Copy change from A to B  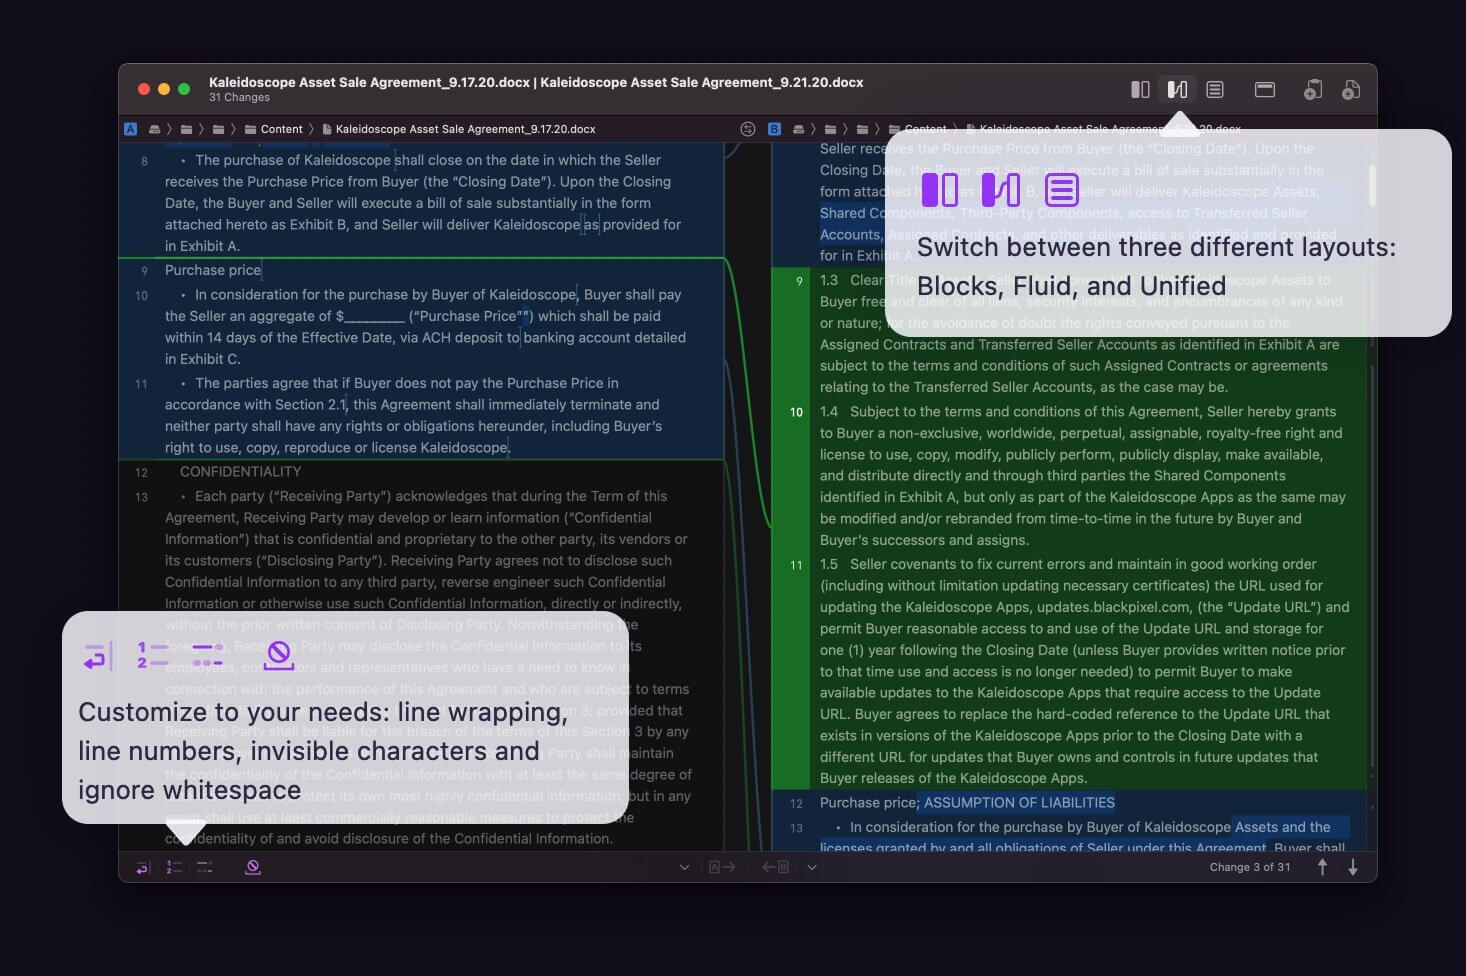[722, 867]
